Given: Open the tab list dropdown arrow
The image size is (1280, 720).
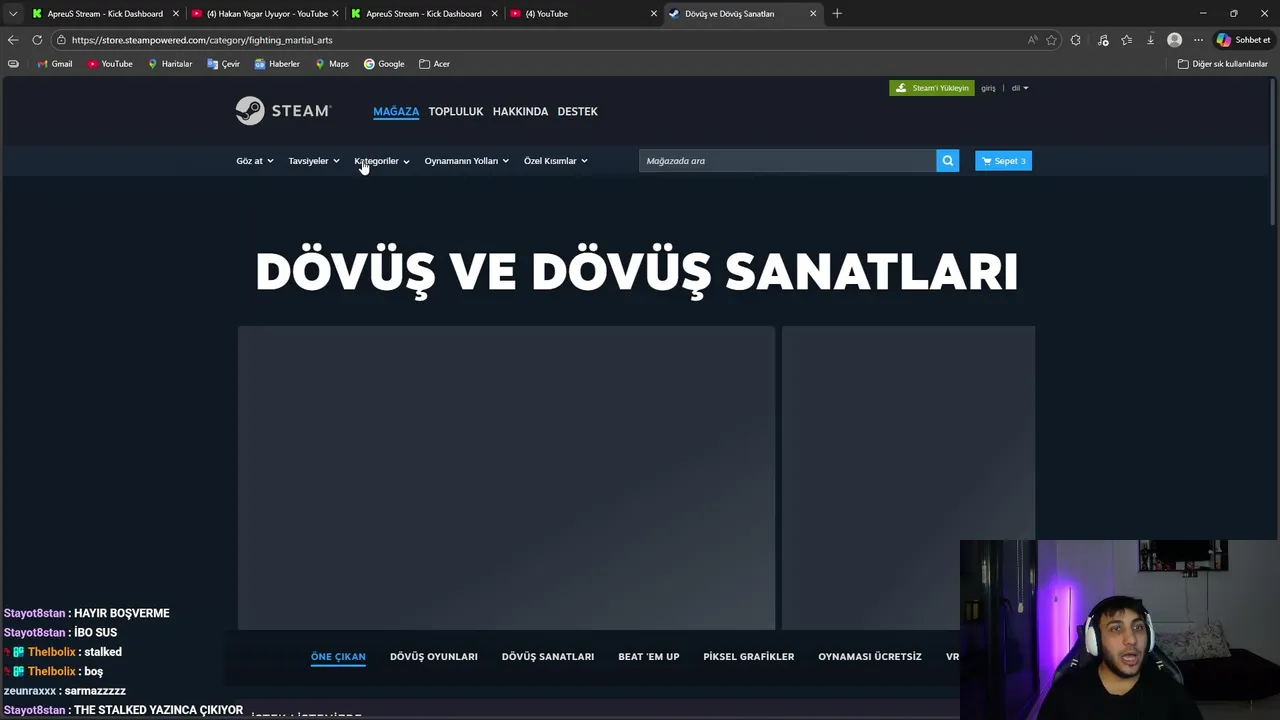Looking at the screenshot, I should pos(12,14).
